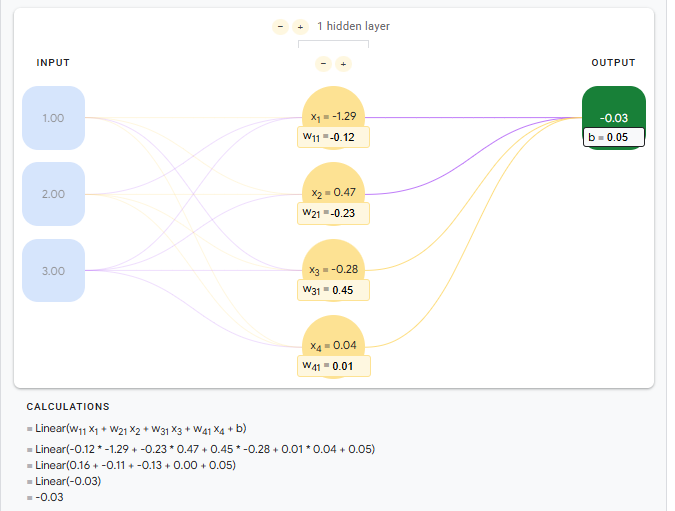This screenshot has width=675, height=511.
Task: Add a neuron to the hidden layer
Action: point(343,64)
